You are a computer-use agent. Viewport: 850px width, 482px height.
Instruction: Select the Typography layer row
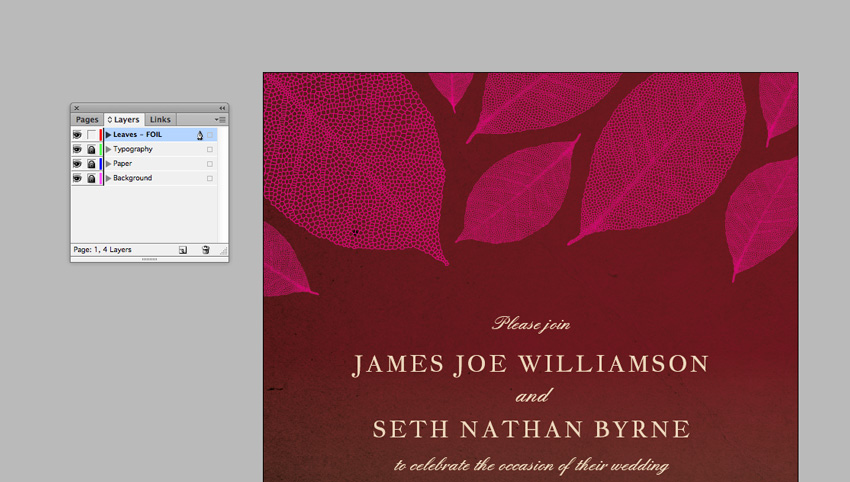click(160, 149)
